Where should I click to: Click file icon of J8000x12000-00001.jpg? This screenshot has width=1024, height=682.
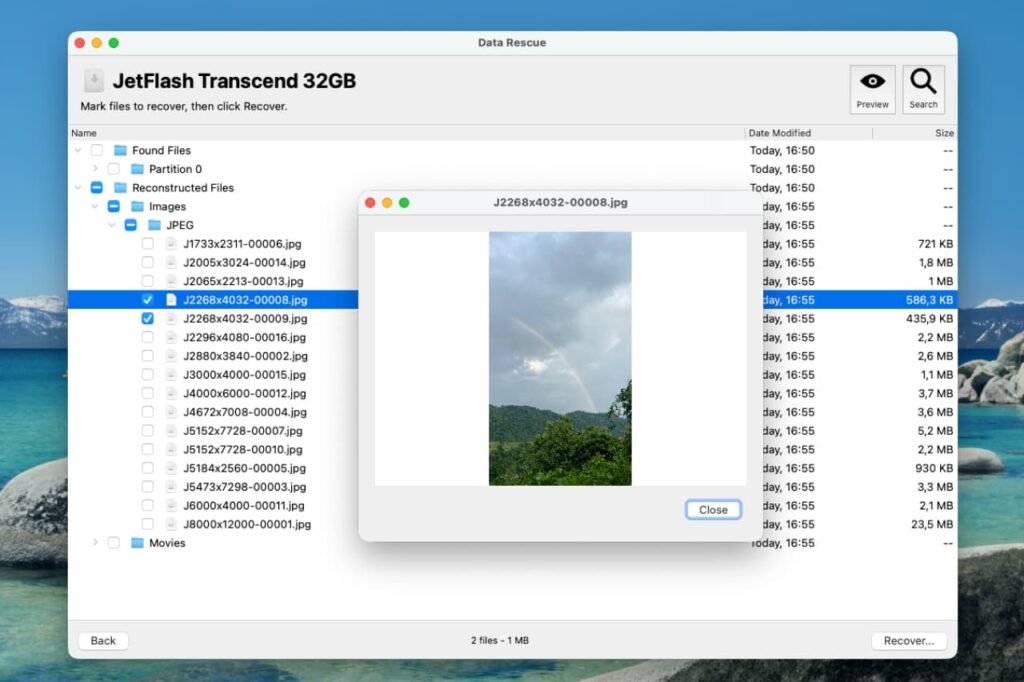(x=171, y=525)
